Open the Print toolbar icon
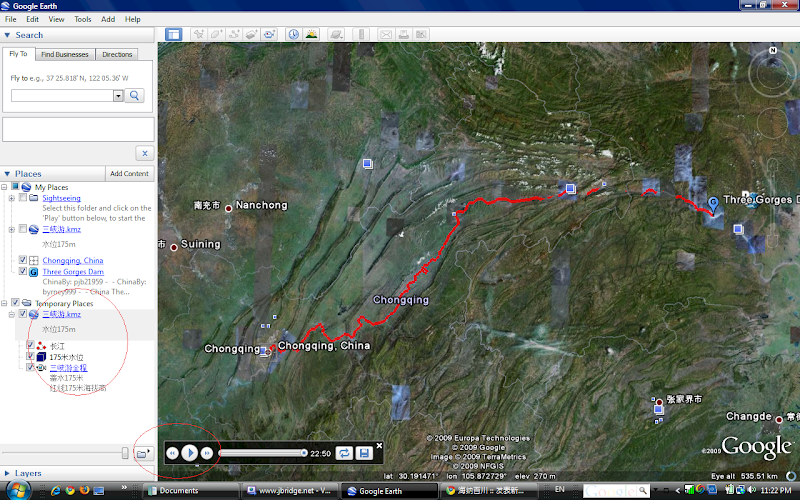800x500 pixels. click(404, 35)
